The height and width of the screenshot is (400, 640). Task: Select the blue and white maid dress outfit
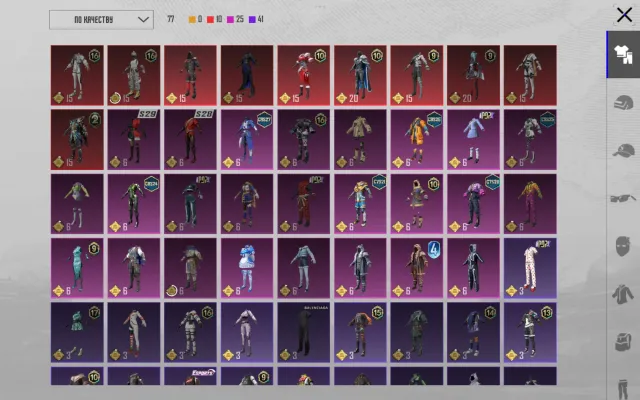[247, 268]
